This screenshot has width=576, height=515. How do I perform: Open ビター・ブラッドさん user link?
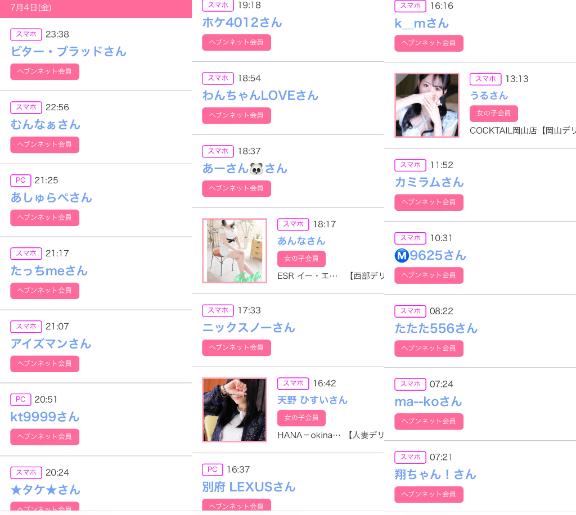(x=68, y=51)
